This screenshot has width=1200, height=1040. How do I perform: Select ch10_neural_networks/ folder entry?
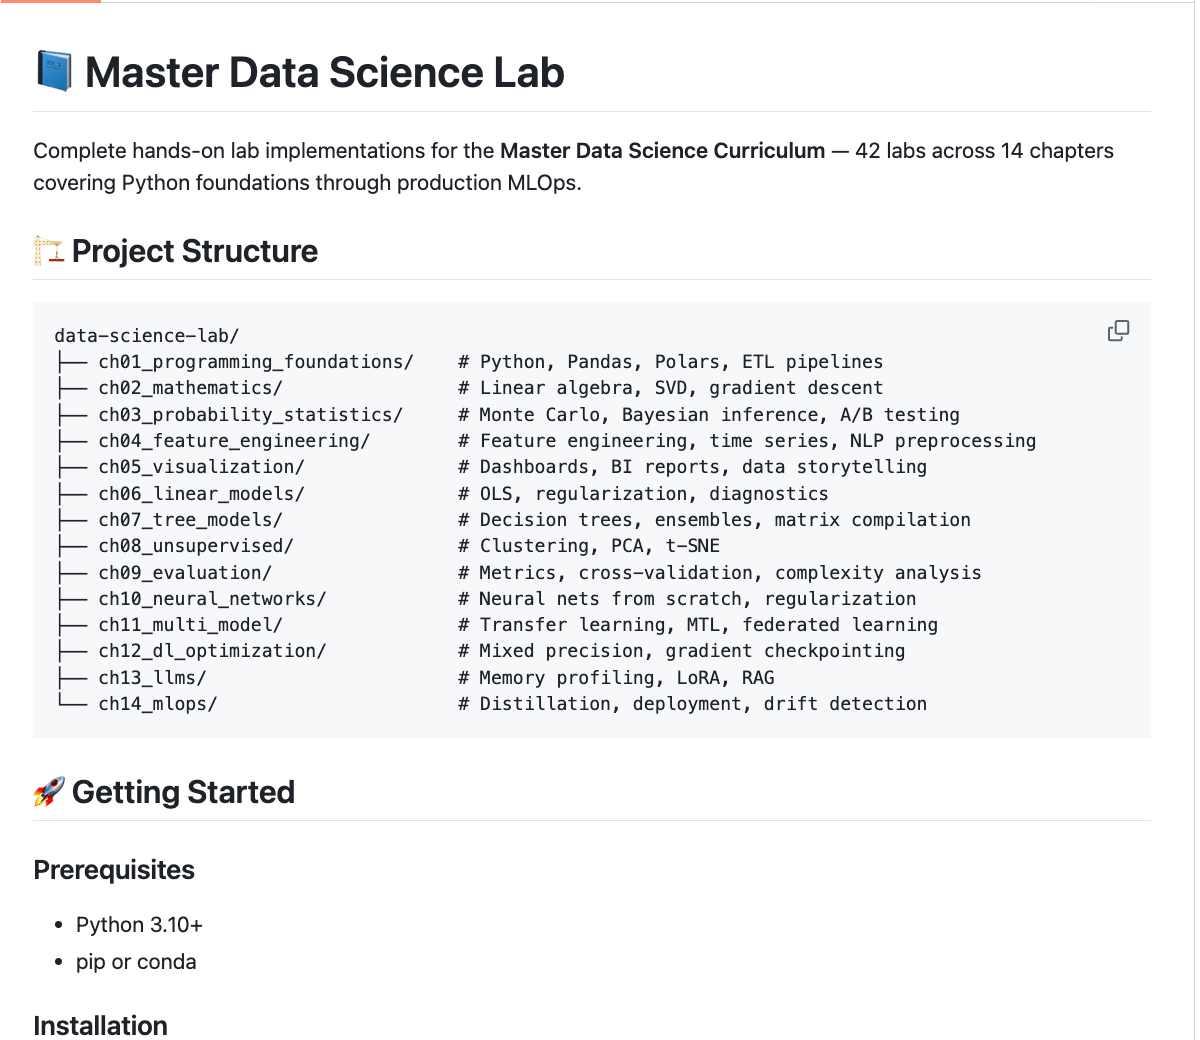point(212,599)
